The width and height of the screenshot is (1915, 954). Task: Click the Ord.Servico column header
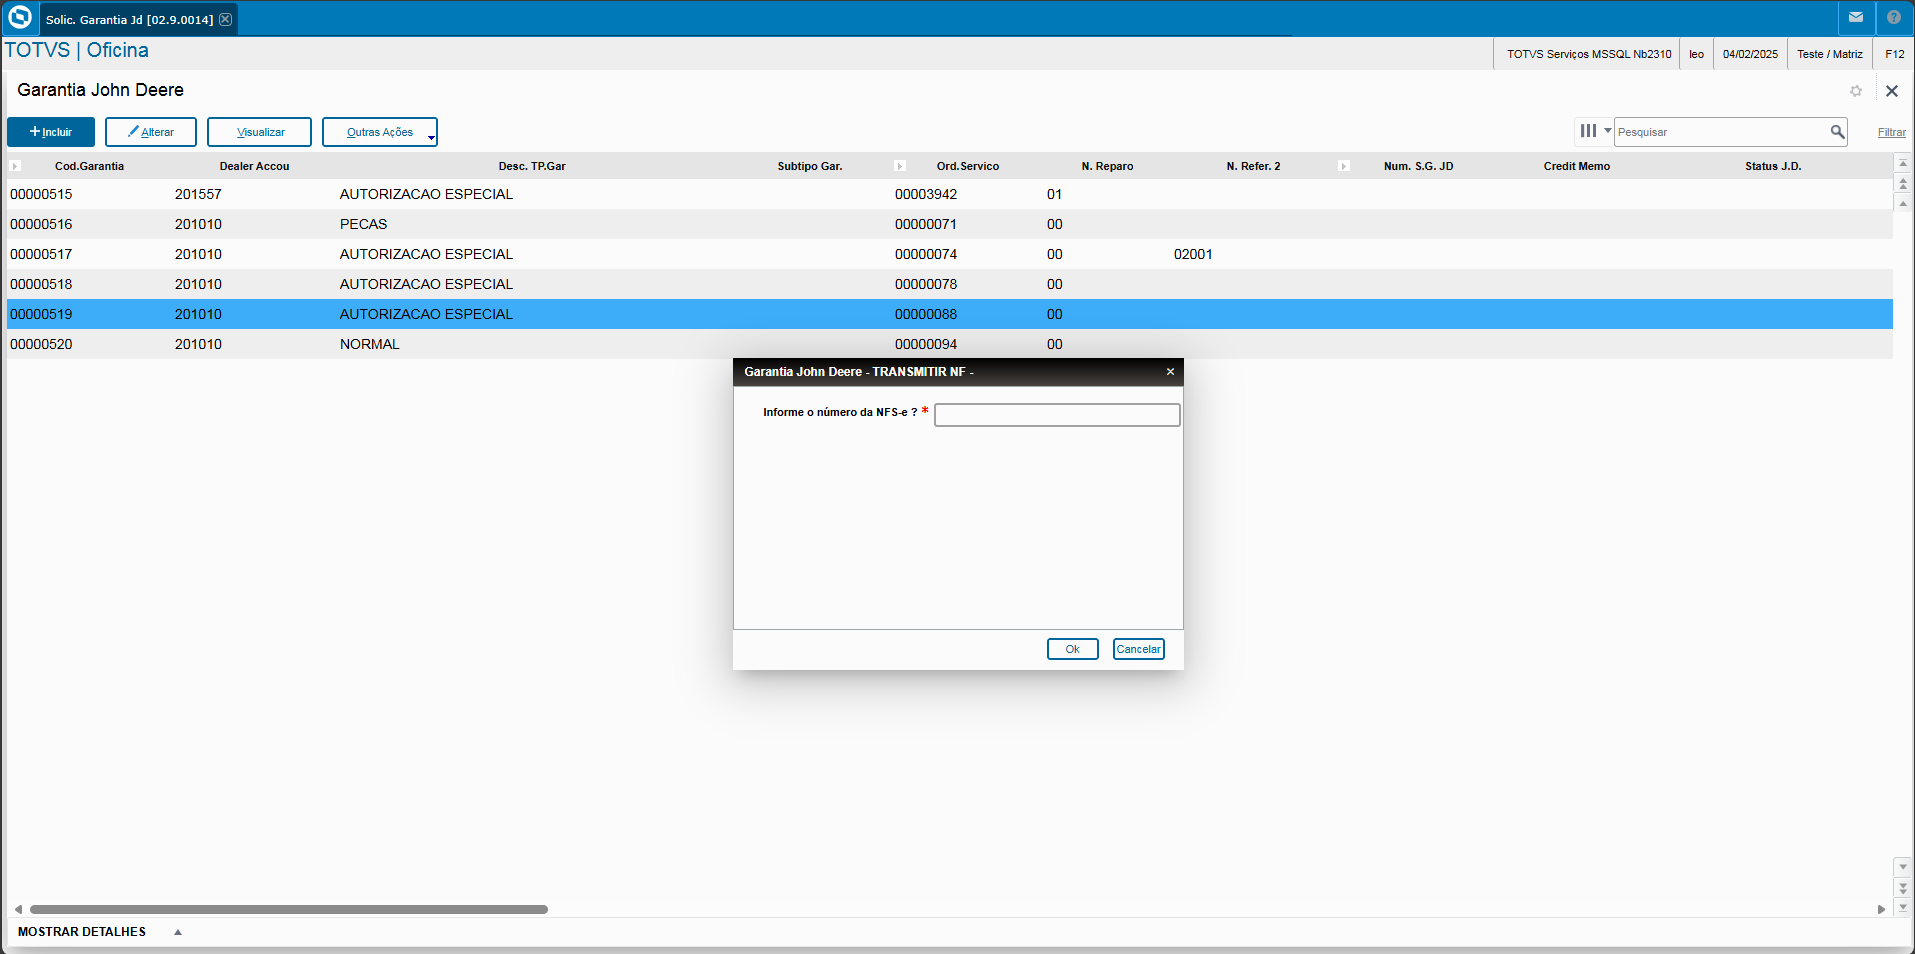click(x=968, y=166)
